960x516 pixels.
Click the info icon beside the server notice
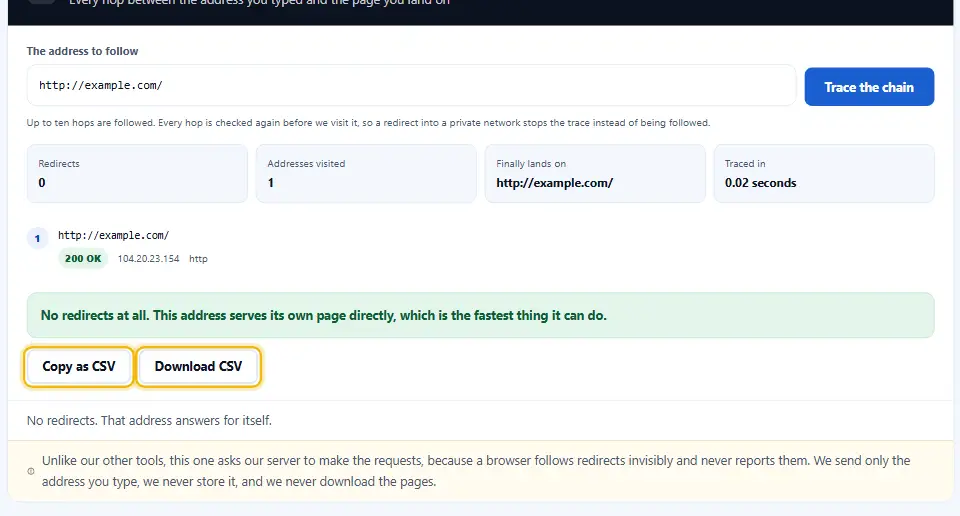click(31, 471)
